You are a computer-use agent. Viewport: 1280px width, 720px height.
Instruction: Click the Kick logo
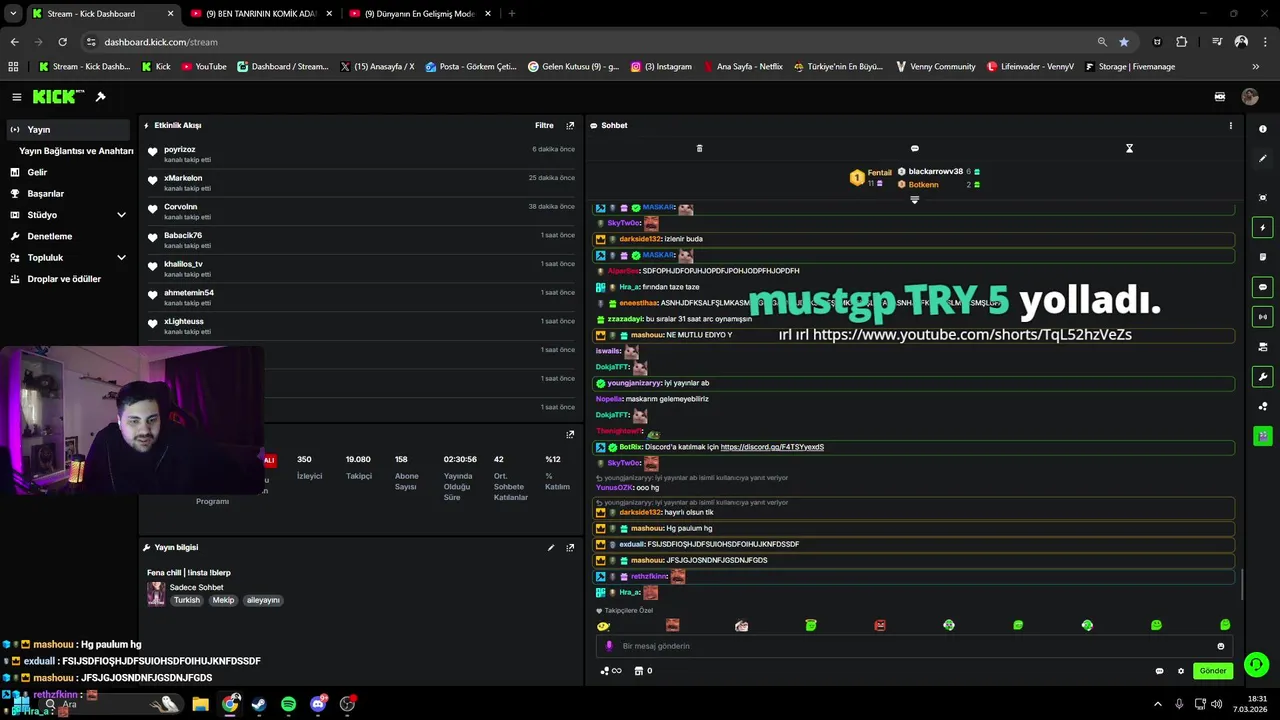point(54,97)
